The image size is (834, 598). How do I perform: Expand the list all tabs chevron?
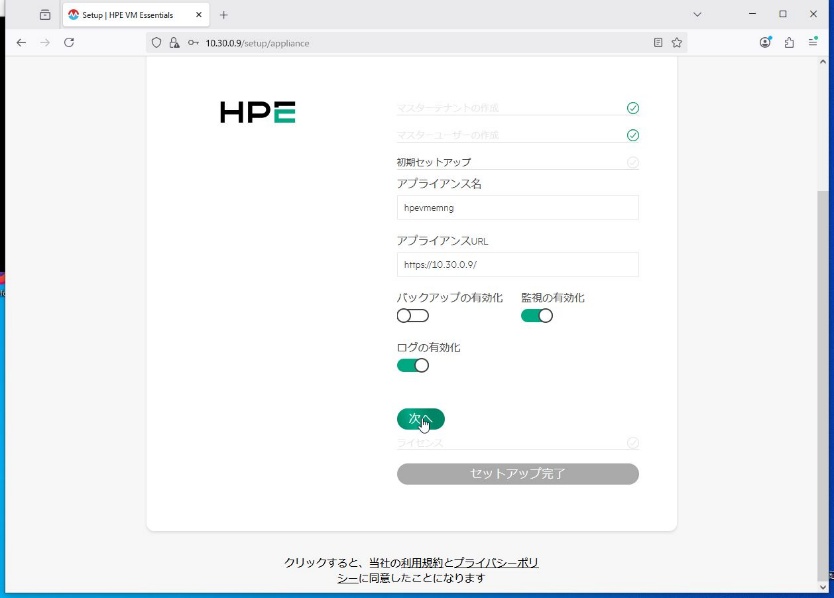697,15
